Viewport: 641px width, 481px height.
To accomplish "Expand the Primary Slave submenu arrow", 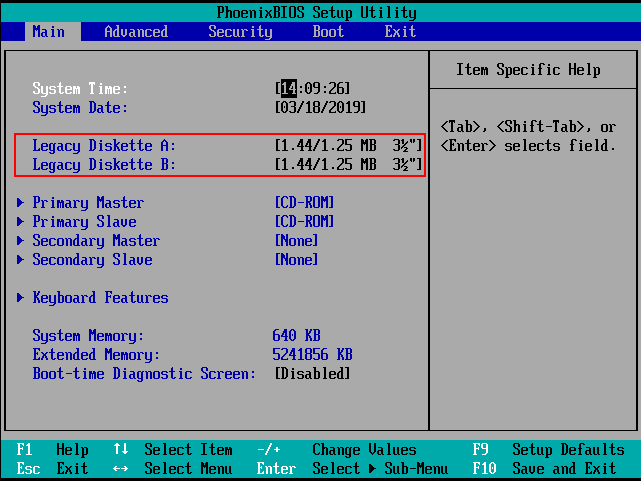I will click(x=22, y=222).
